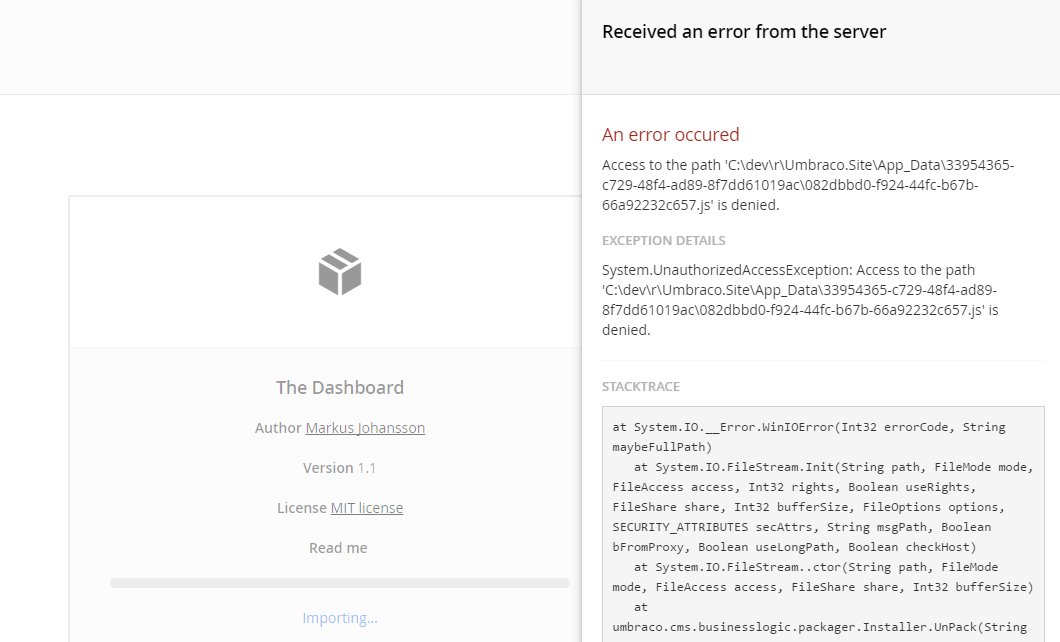Open Markus Johansson author link
Image resolution: width=1060 pixels, height=642 pixels.
point(365,428)
